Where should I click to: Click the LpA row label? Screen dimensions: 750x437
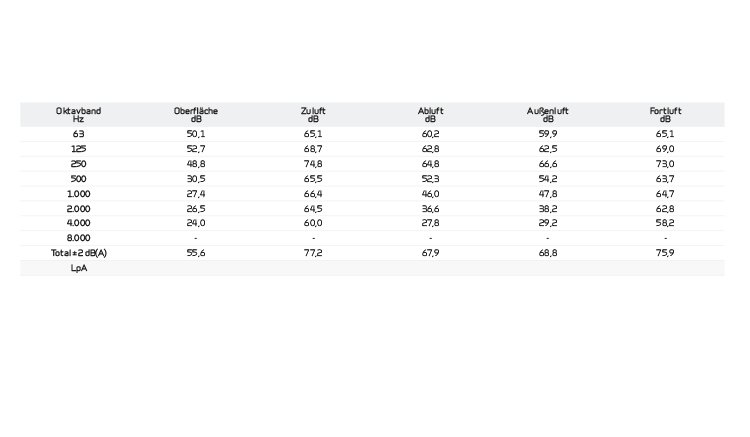click(x=78, y=268)
